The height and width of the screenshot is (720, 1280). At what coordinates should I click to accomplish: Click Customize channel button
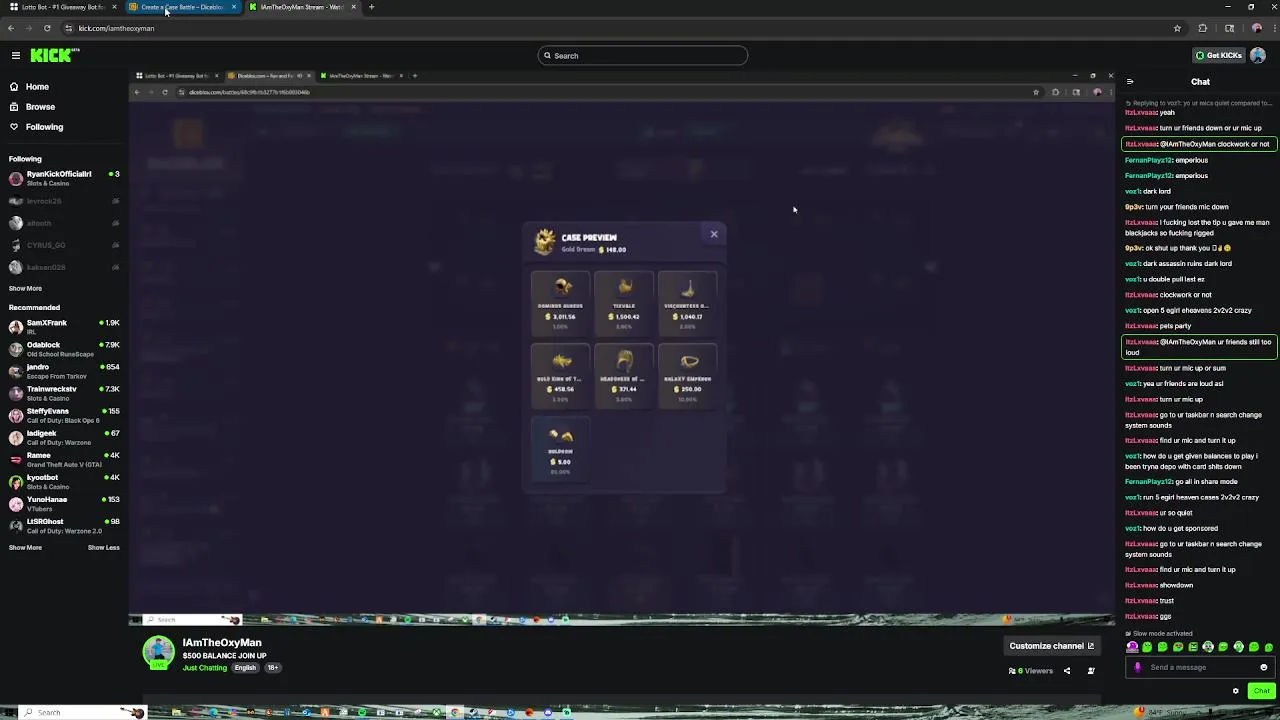1051,646
